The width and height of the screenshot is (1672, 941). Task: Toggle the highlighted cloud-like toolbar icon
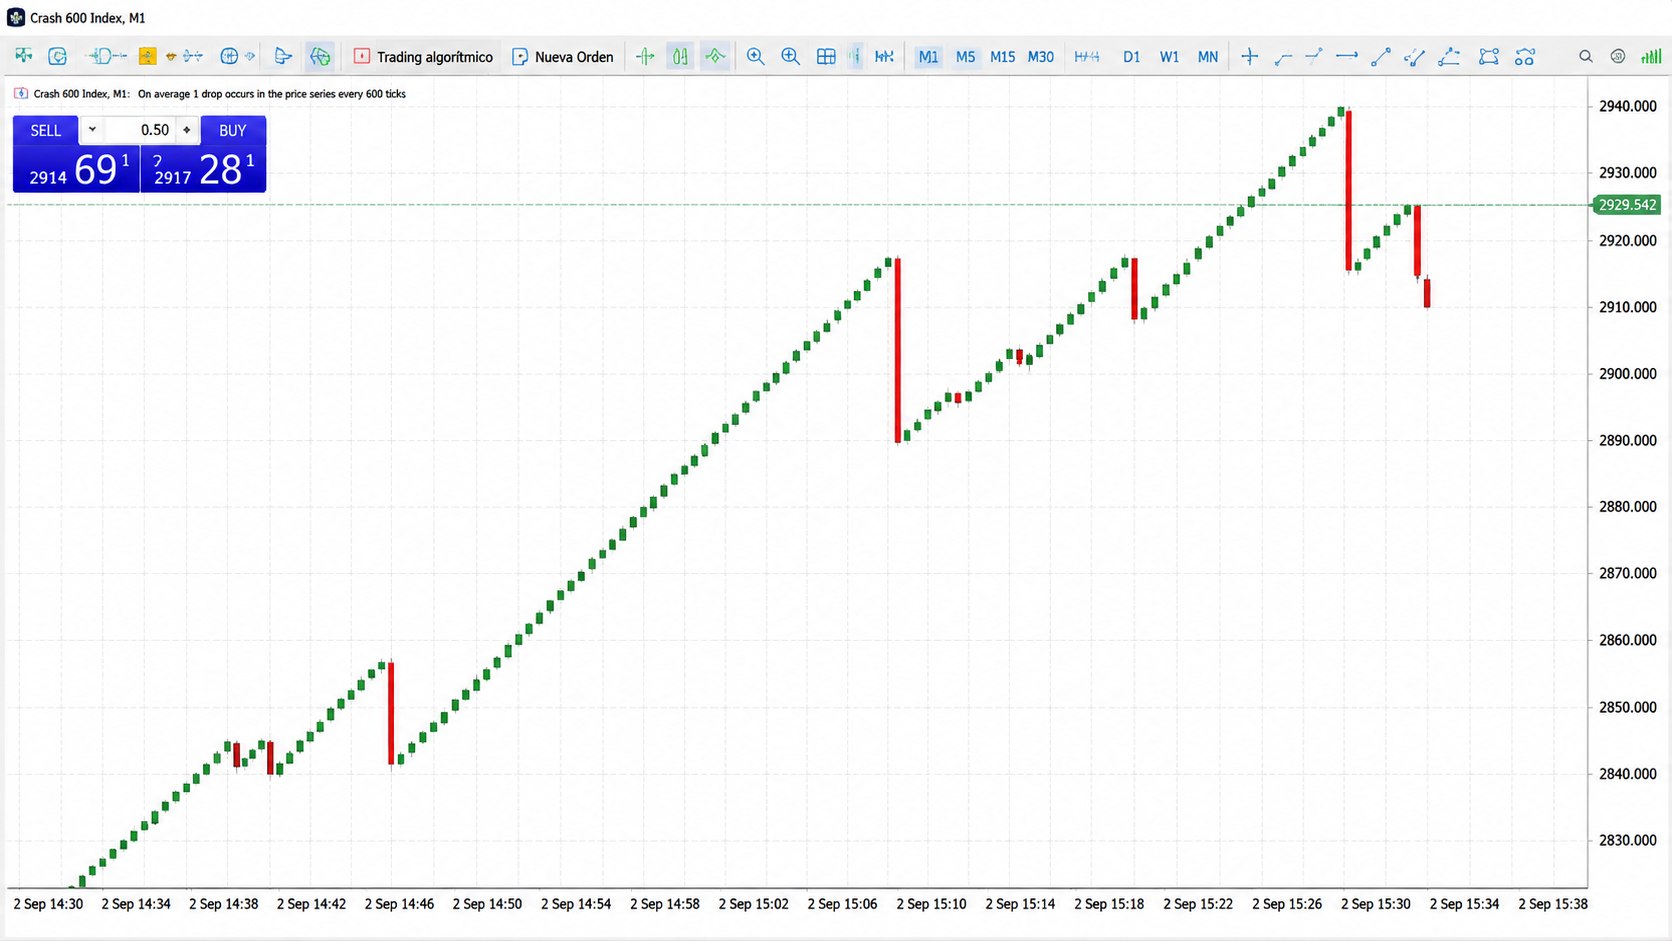[x=320, y=56]
